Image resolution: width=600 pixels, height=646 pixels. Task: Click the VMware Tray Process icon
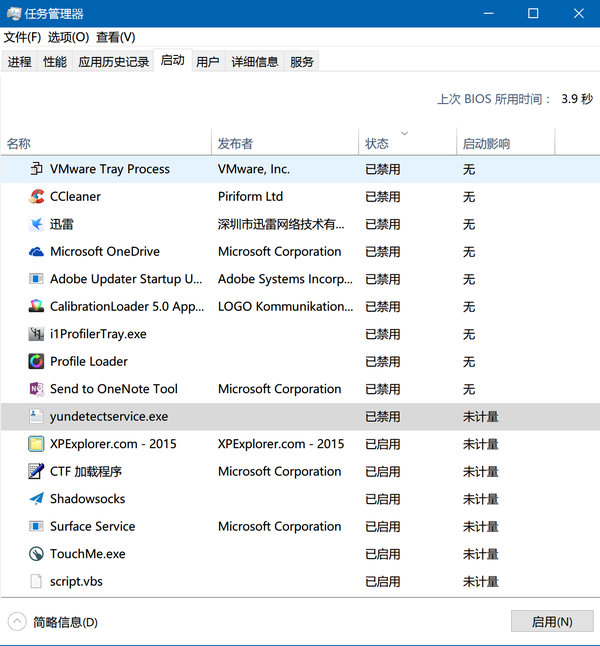(x=36, y=169)
